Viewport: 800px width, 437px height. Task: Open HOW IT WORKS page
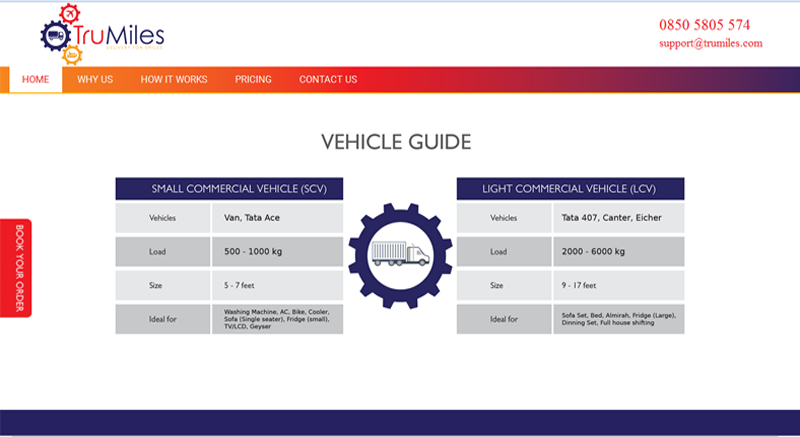coord(174,80)
